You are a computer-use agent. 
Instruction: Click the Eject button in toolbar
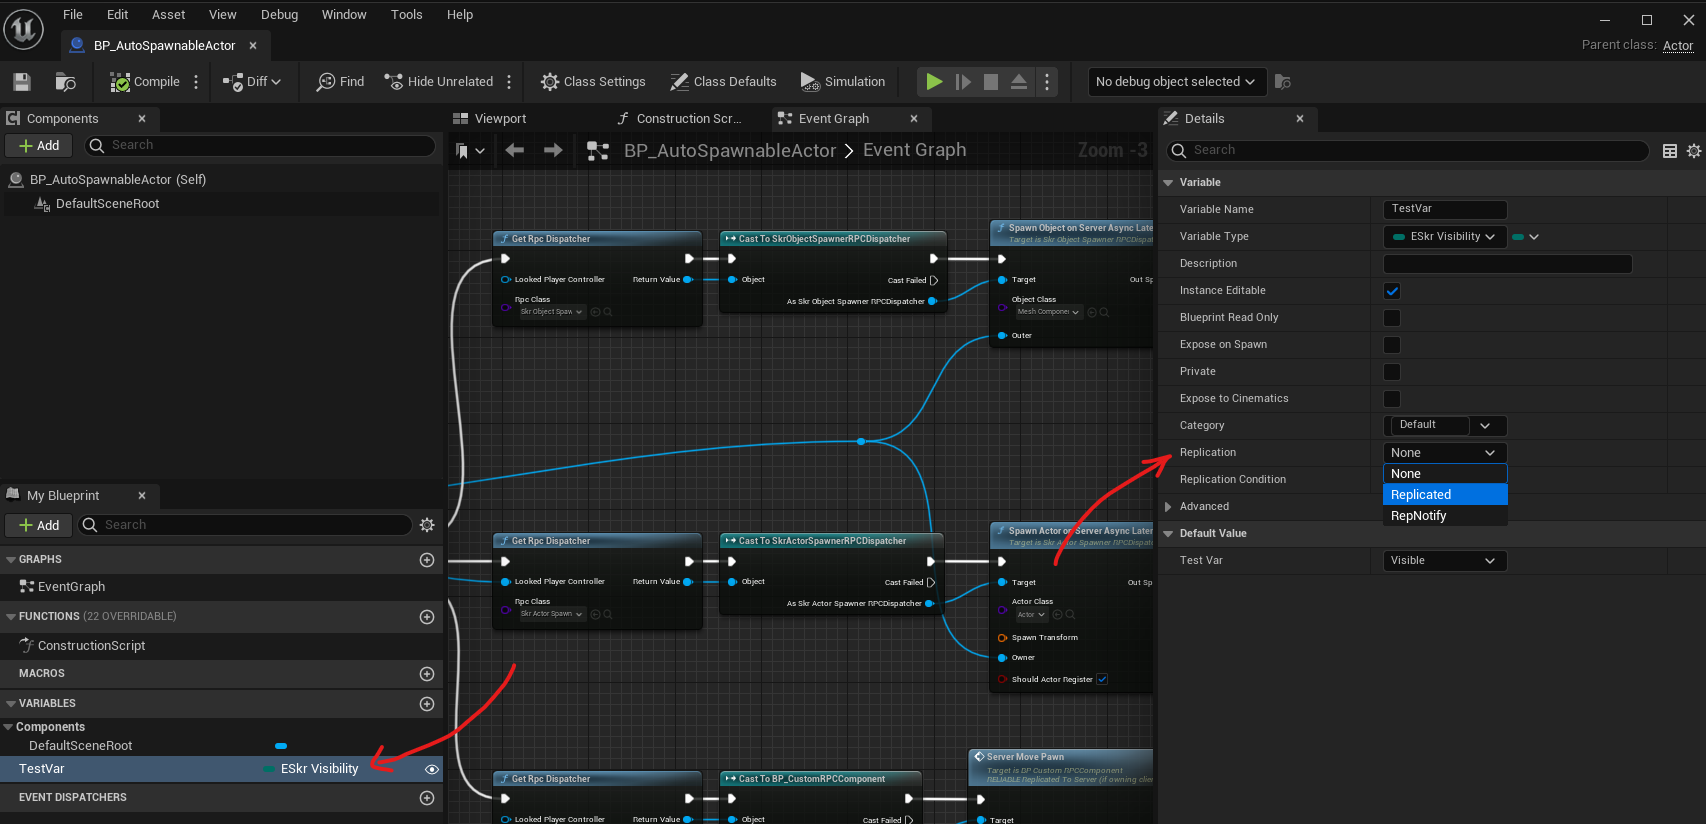pyautogui.click(x=1019, y=82)
